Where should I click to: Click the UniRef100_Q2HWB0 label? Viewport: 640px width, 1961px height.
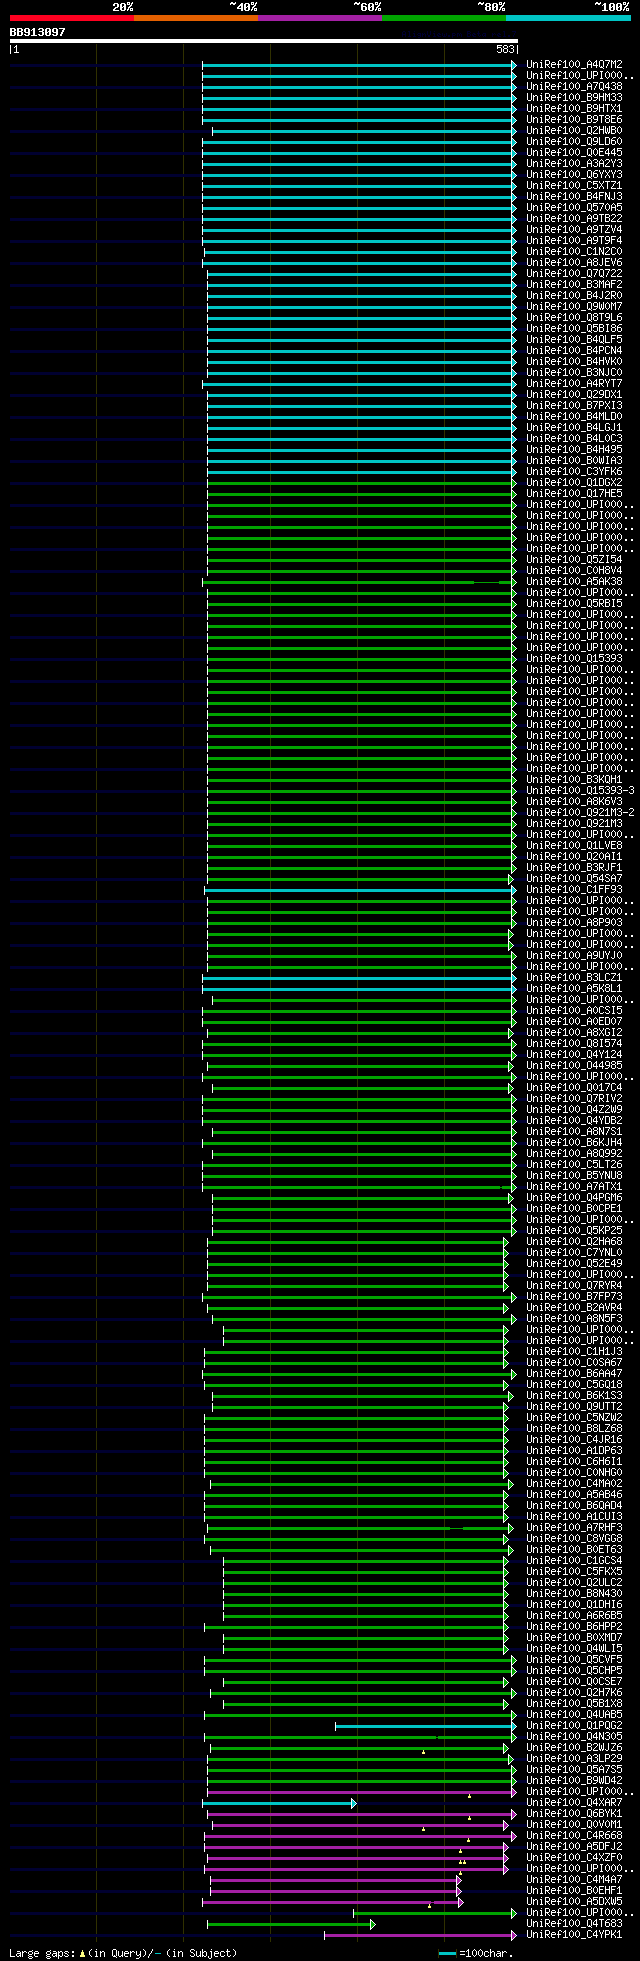574,131
